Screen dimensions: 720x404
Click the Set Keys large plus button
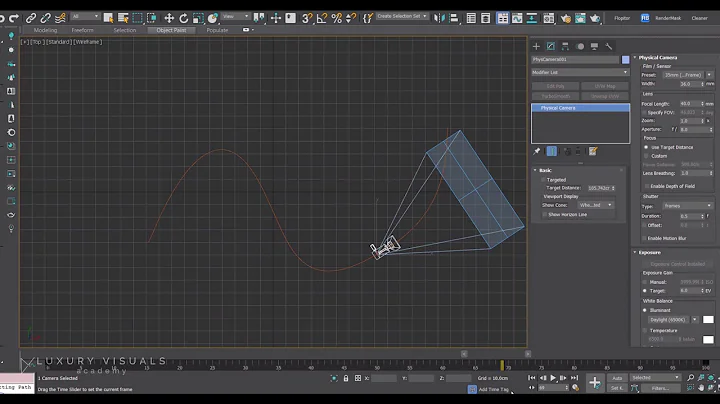[595, 382]
